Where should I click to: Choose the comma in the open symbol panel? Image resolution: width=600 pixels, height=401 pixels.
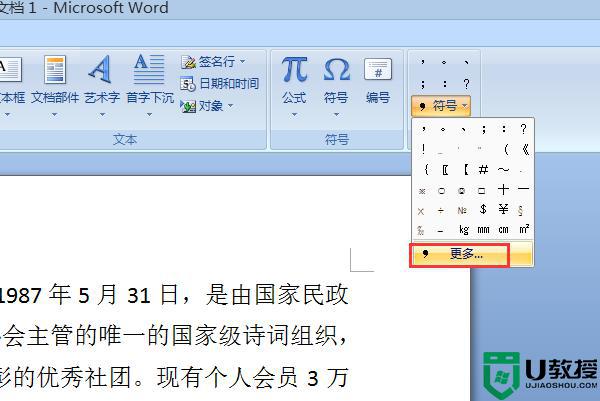coord(423,129)
